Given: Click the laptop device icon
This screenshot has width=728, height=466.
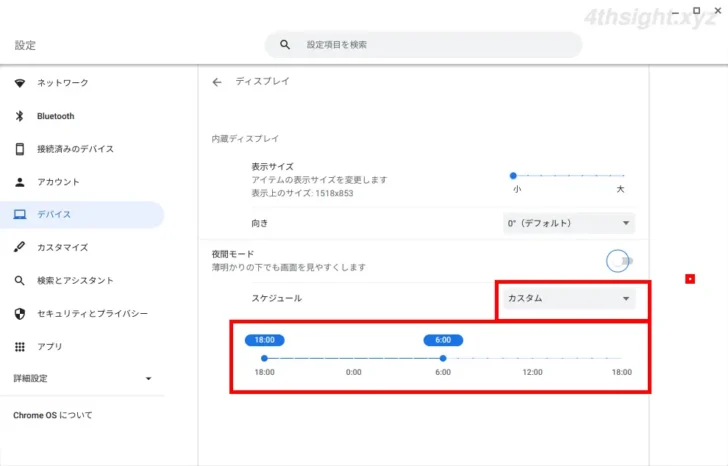Looking at the screenshot, I should tap(20, 214).
